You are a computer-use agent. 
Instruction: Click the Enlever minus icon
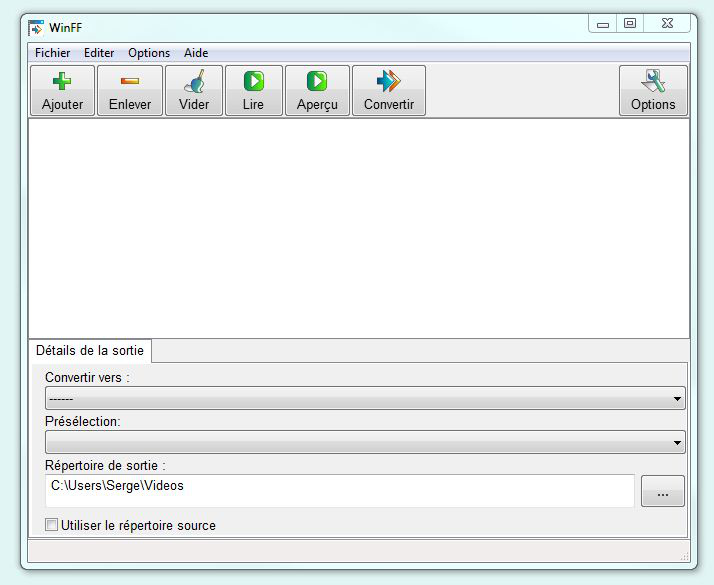point(129,82)
